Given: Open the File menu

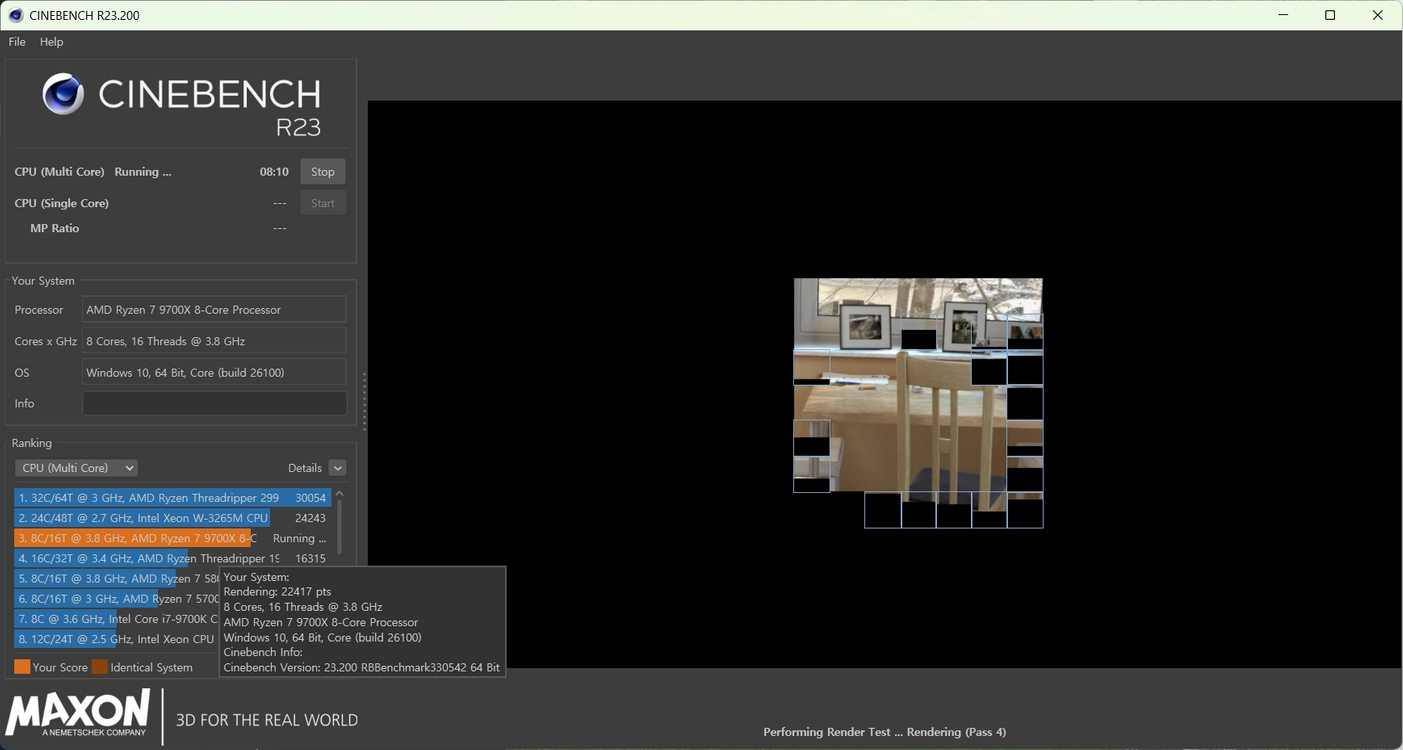Looking at the screenshot, I should pyautogui.click(x=17, y=42).
